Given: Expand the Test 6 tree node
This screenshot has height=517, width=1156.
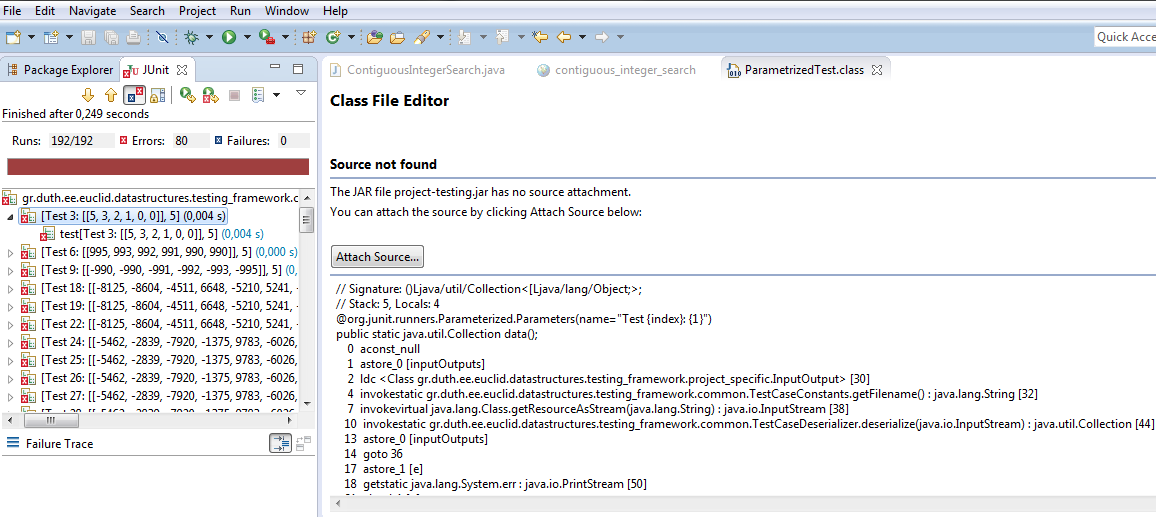Looking at the screenshot, I should (x=11, y=252).
